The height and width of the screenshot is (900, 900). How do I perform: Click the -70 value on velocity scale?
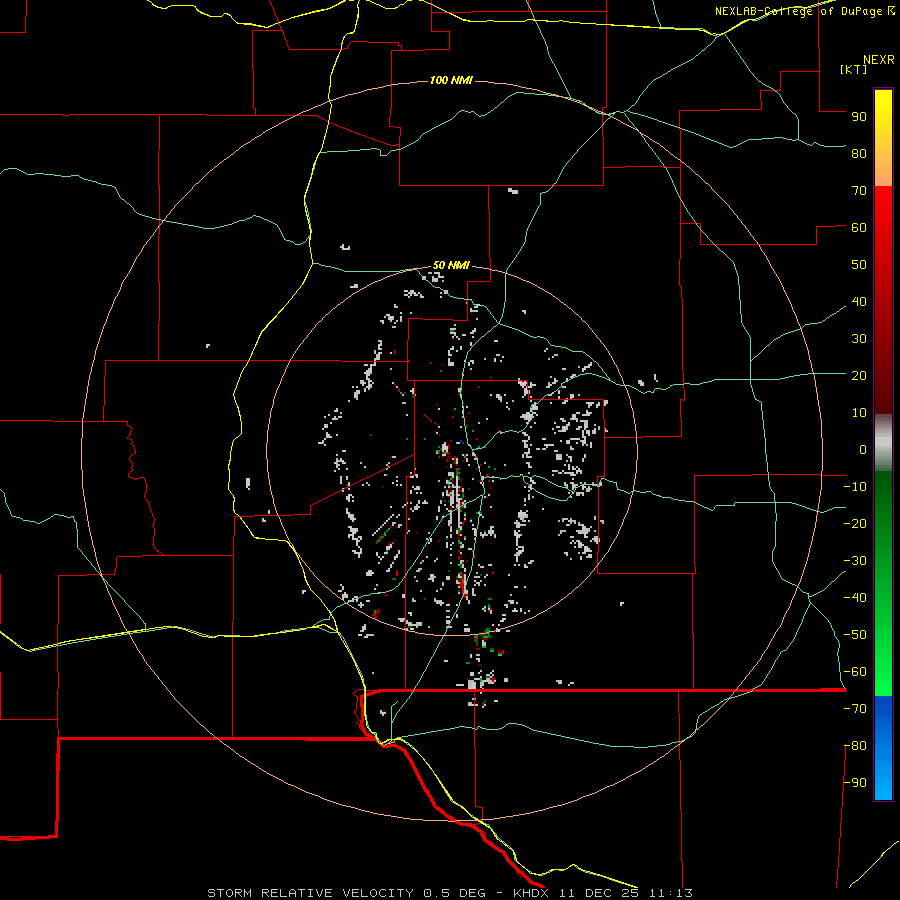click(855, 709)
